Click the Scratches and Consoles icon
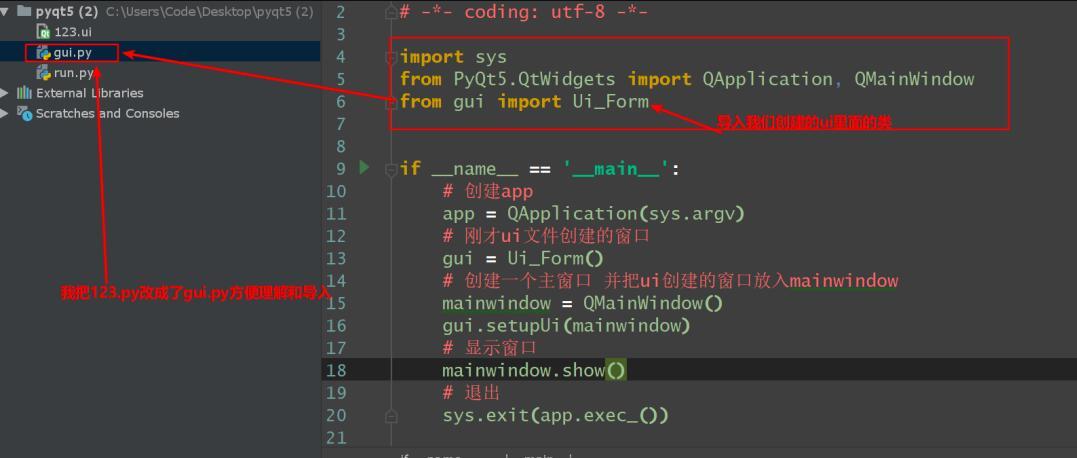 (x=25, y=113)
